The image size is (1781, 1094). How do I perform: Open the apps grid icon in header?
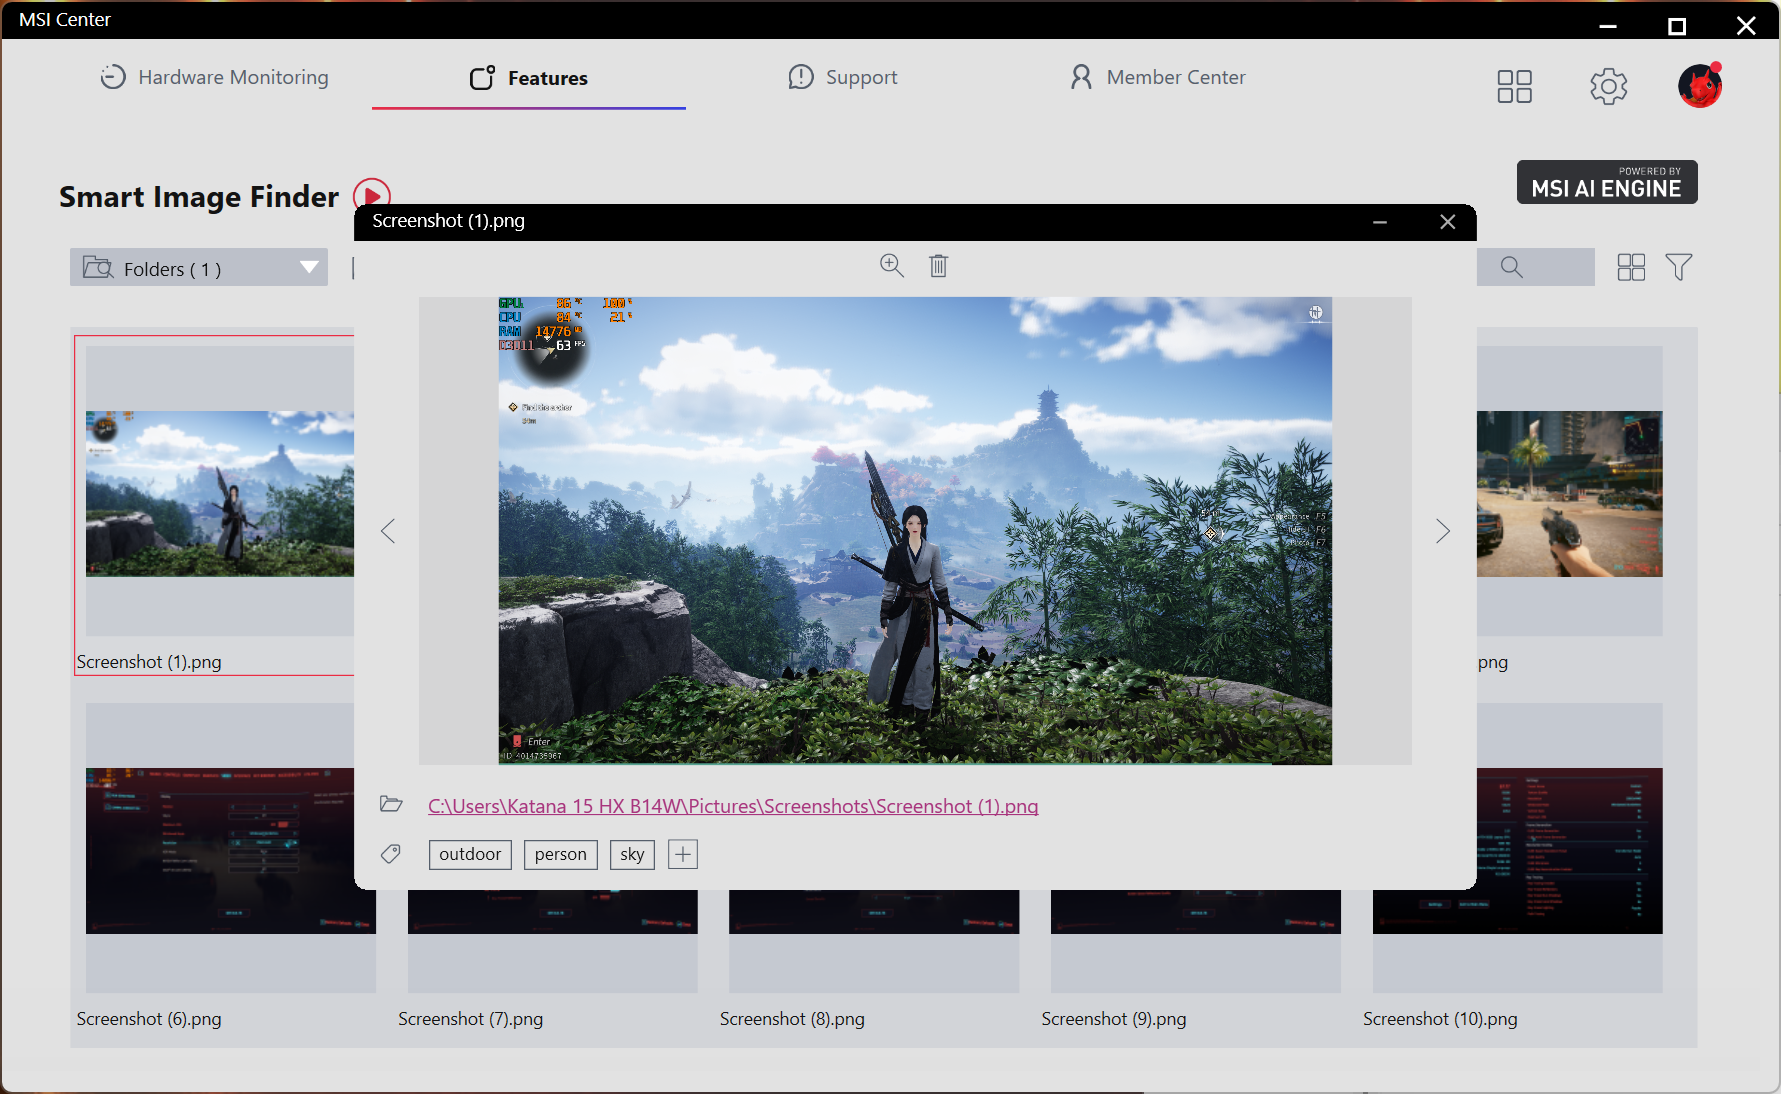click(1514, 87)
